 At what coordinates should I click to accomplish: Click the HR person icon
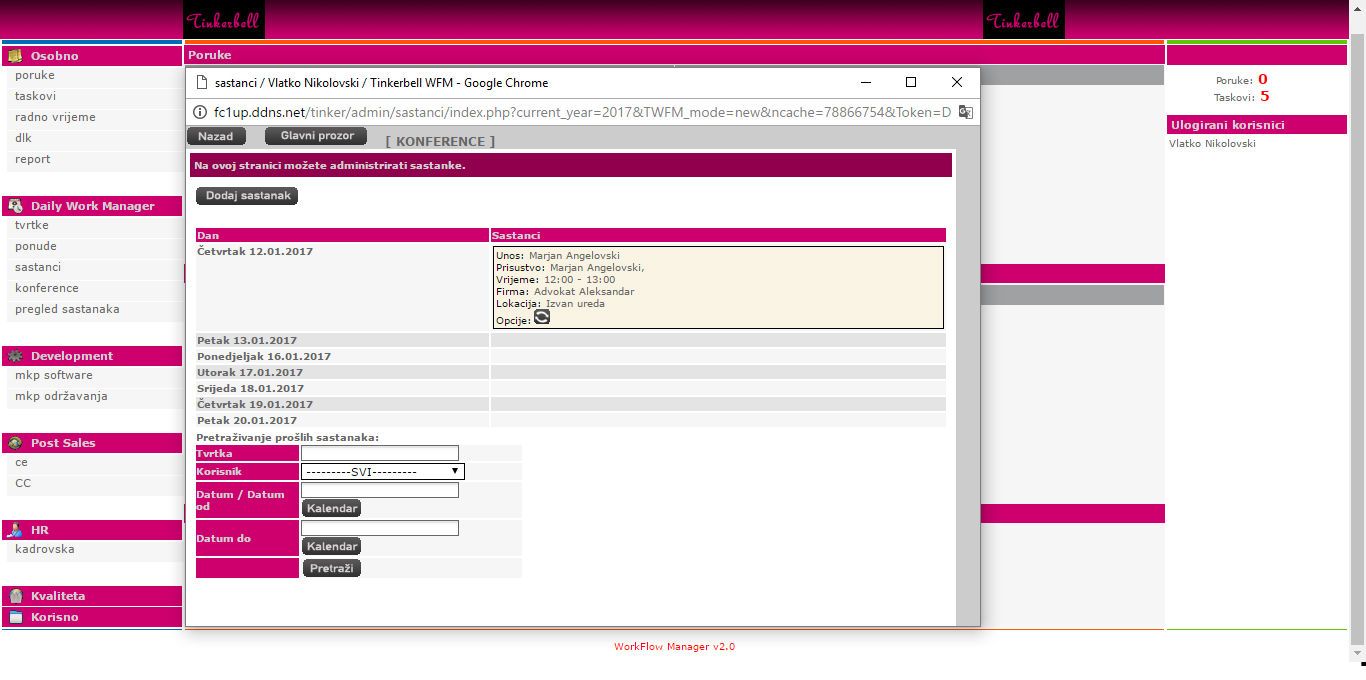pyautogui.click(x=15, y=530)
